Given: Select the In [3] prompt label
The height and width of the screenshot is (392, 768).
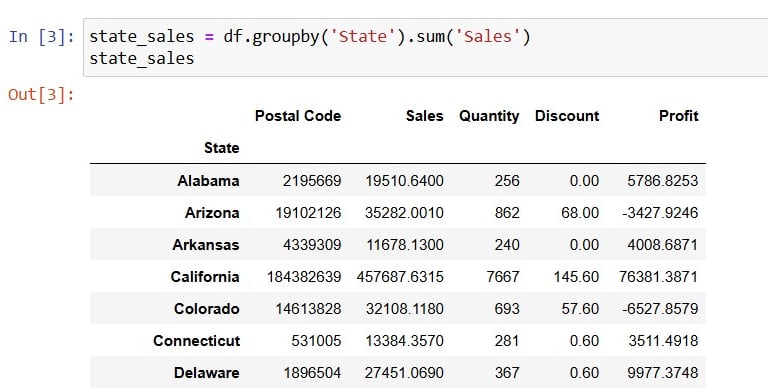Looking at the screenshot, I should (x=42, y=37).
